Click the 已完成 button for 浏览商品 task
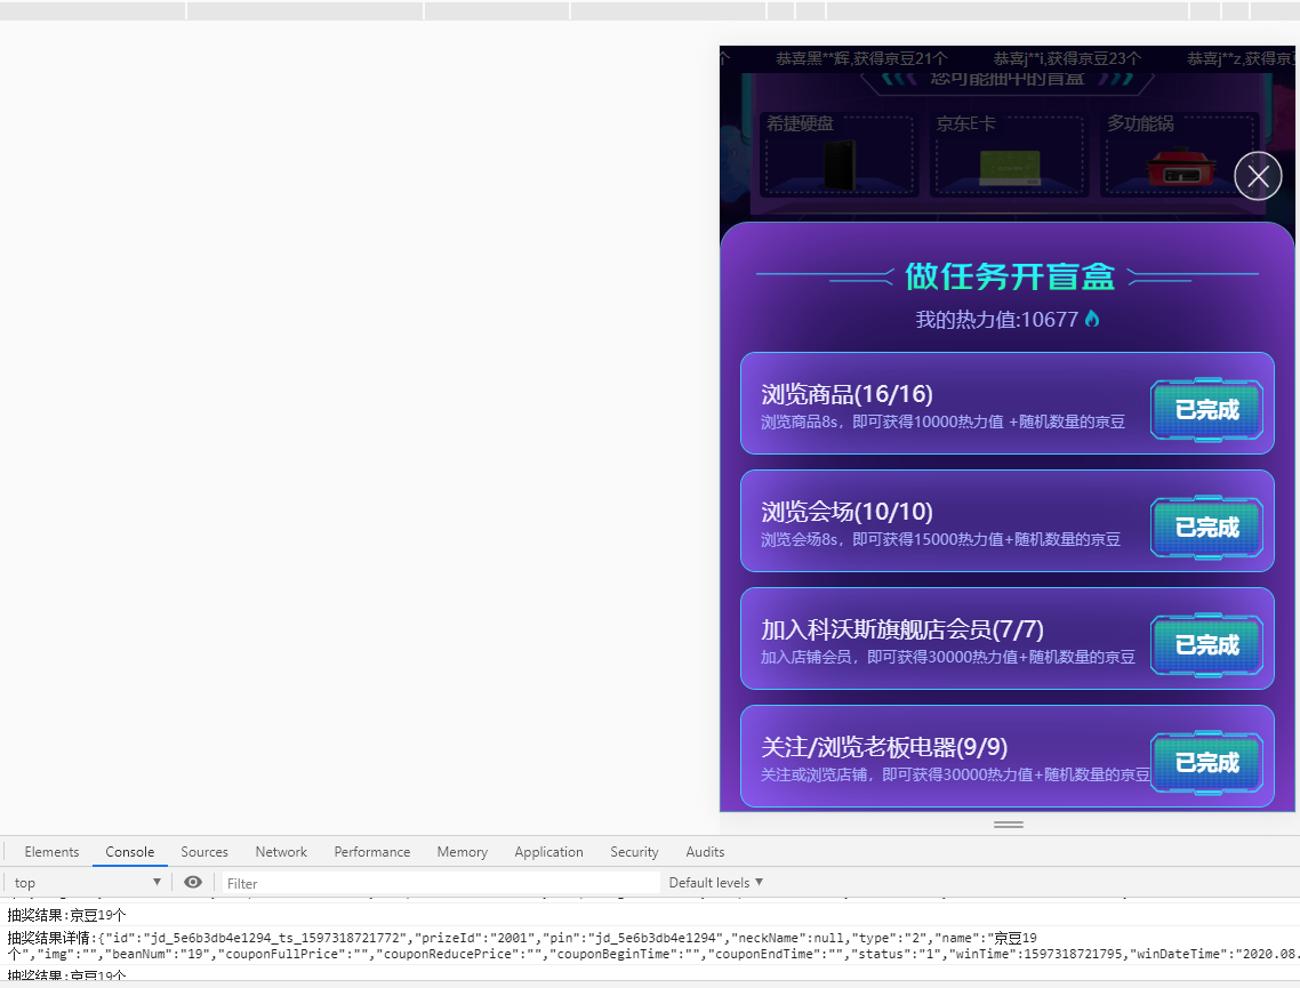Screen dimensions: 1300x988 [x=1206, y=410]
